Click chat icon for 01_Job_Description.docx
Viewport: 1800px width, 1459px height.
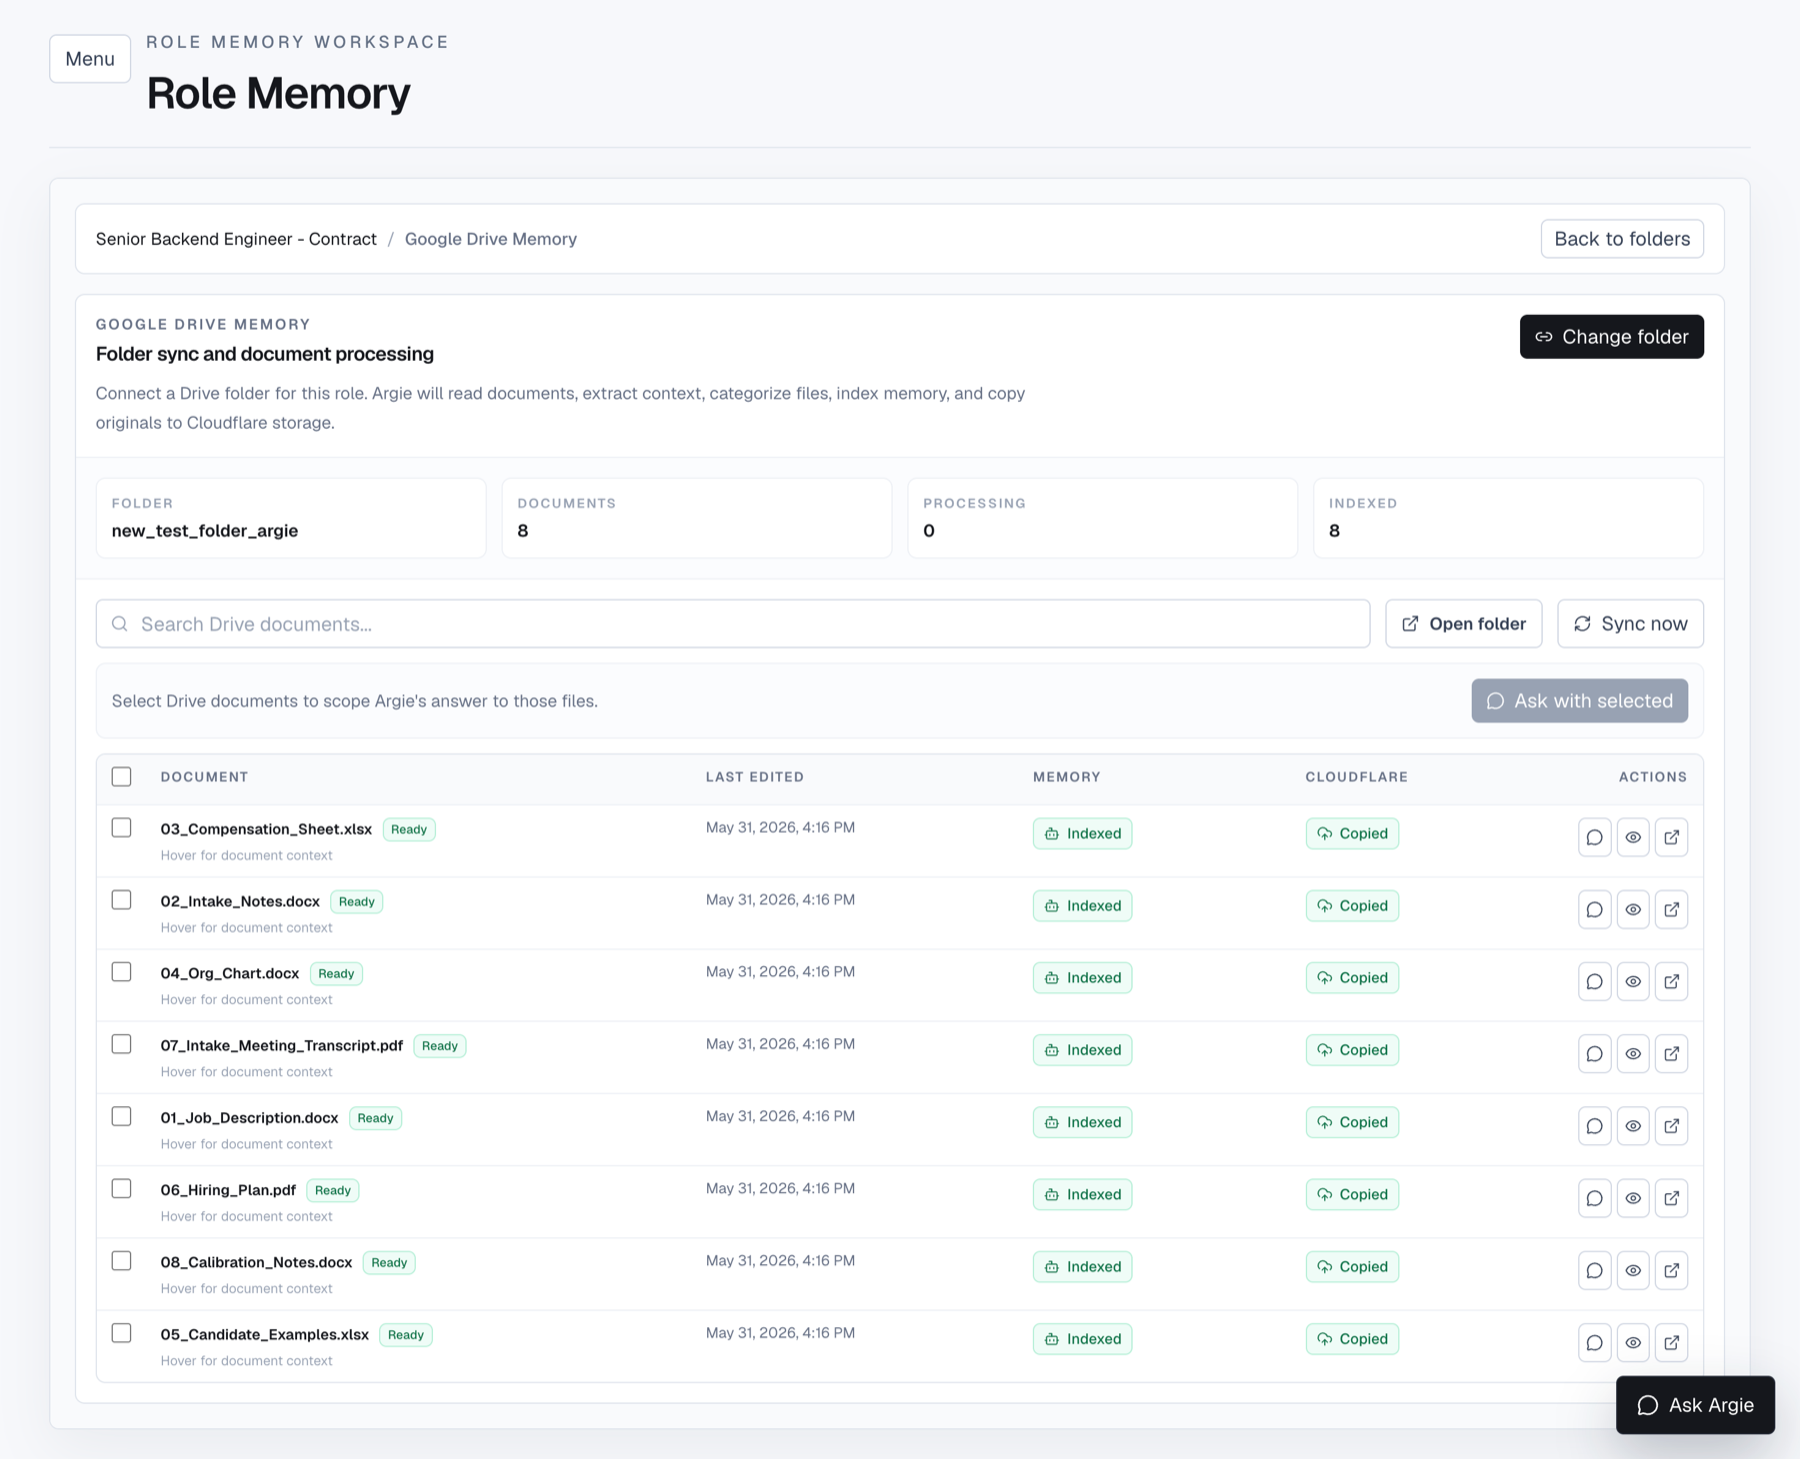tap(1594, 1126)
